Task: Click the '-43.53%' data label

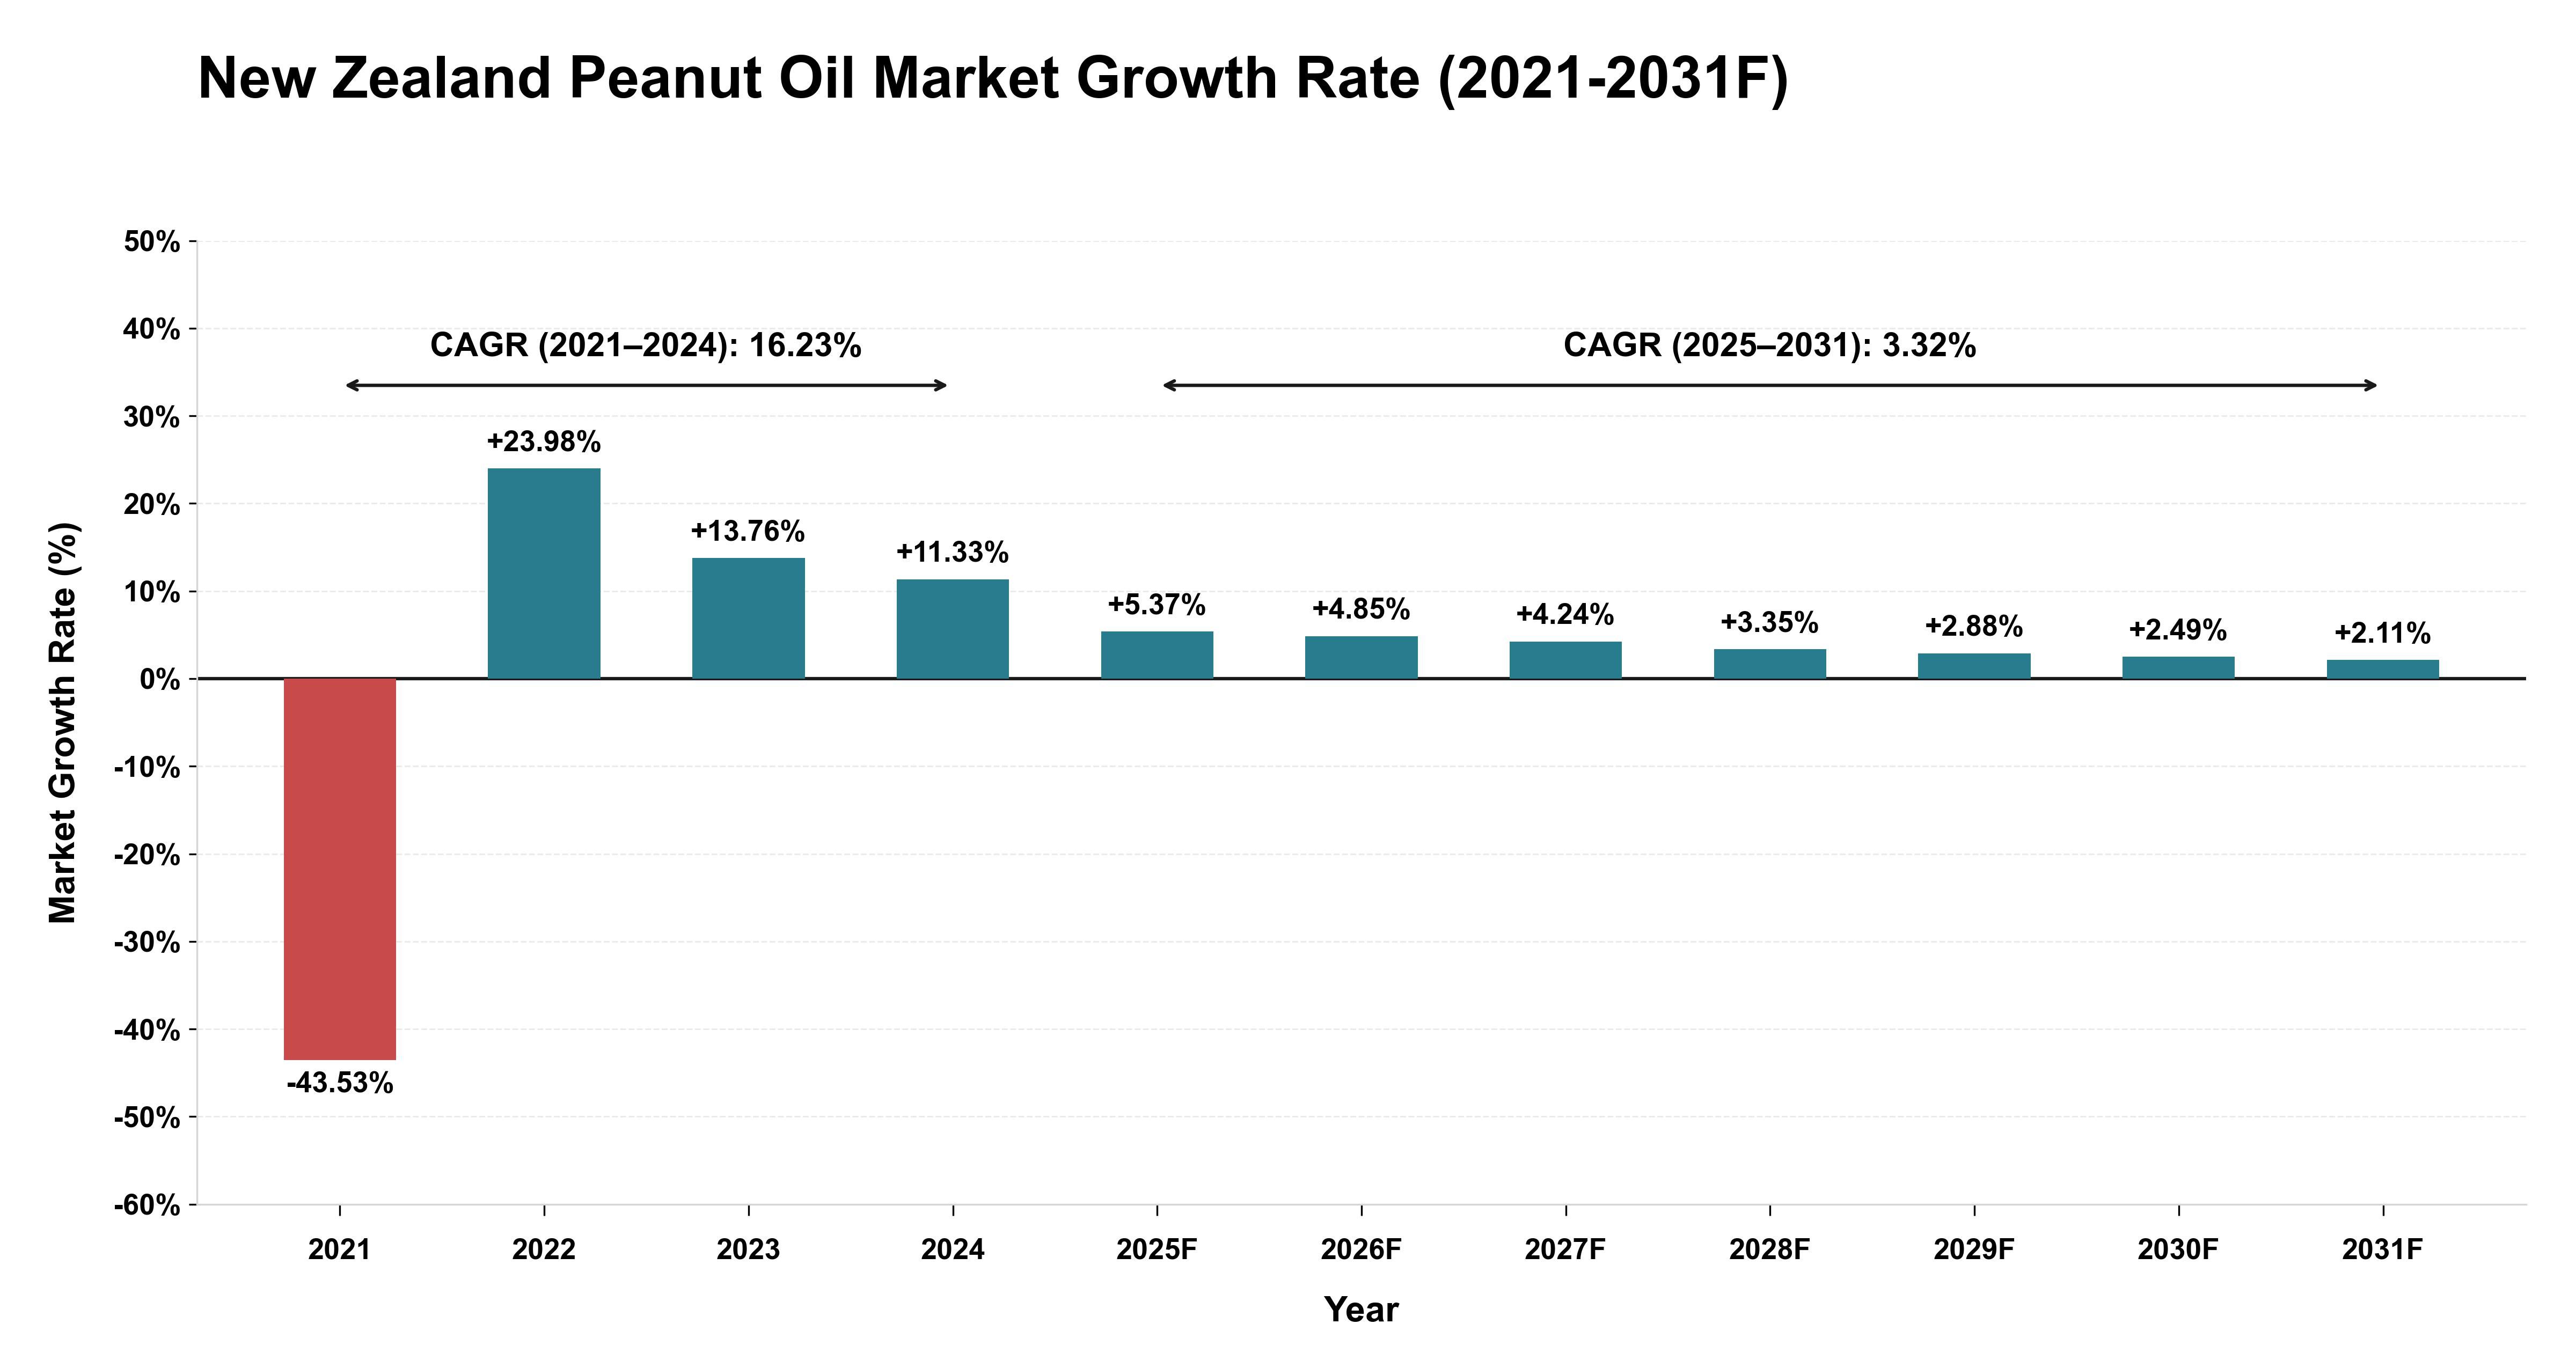Action: coord(340,1083)
